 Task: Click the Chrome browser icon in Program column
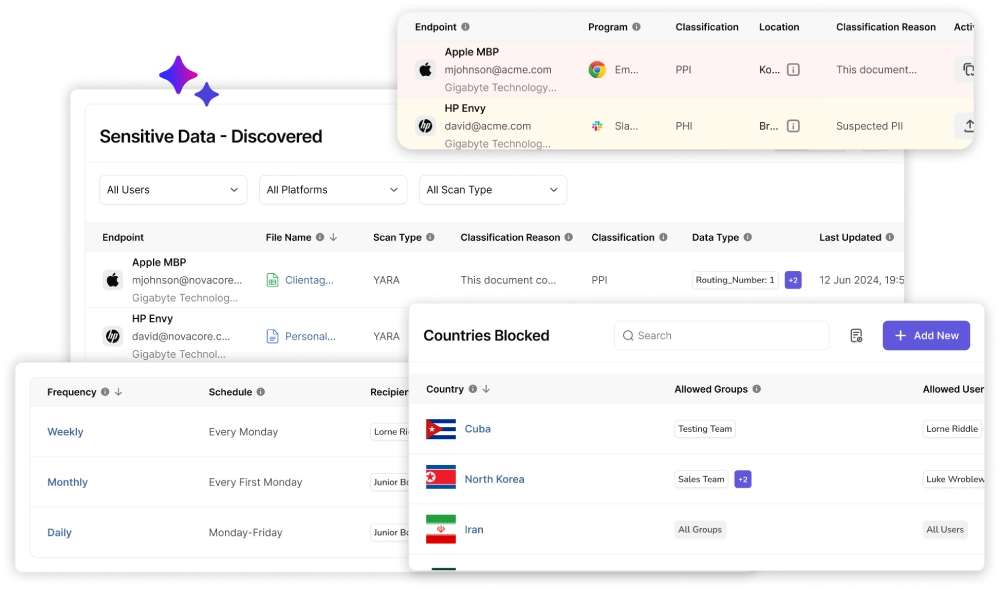point(597,70)
